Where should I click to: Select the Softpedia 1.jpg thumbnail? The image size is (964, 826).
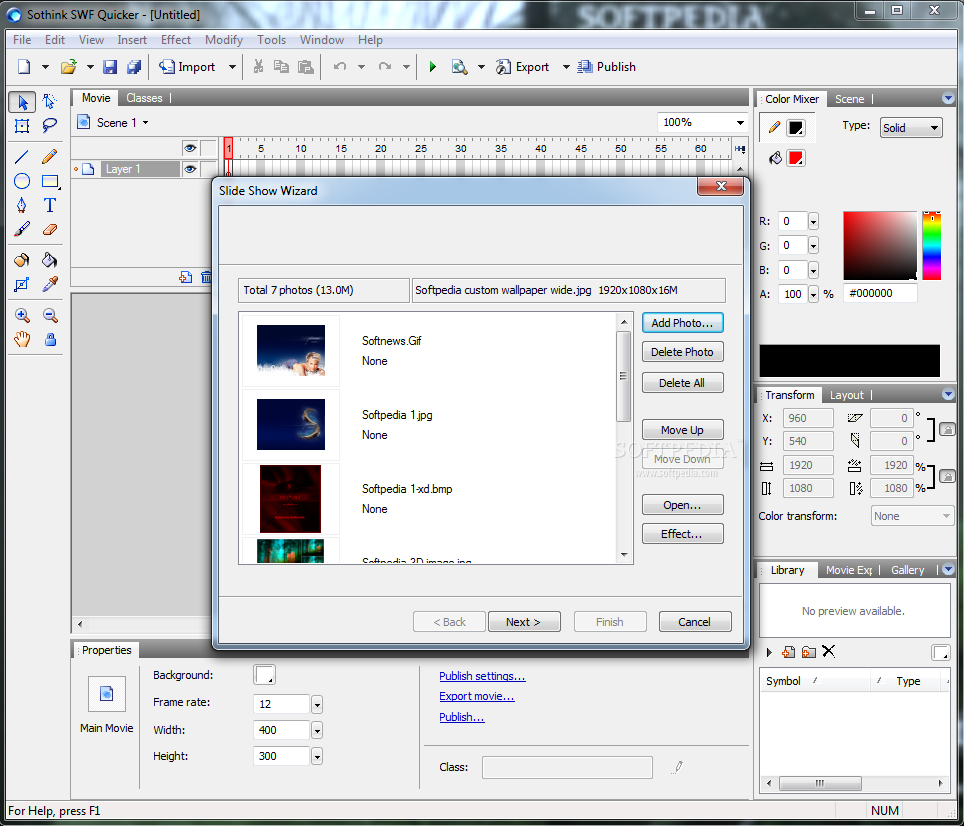(x=291, y=425)
